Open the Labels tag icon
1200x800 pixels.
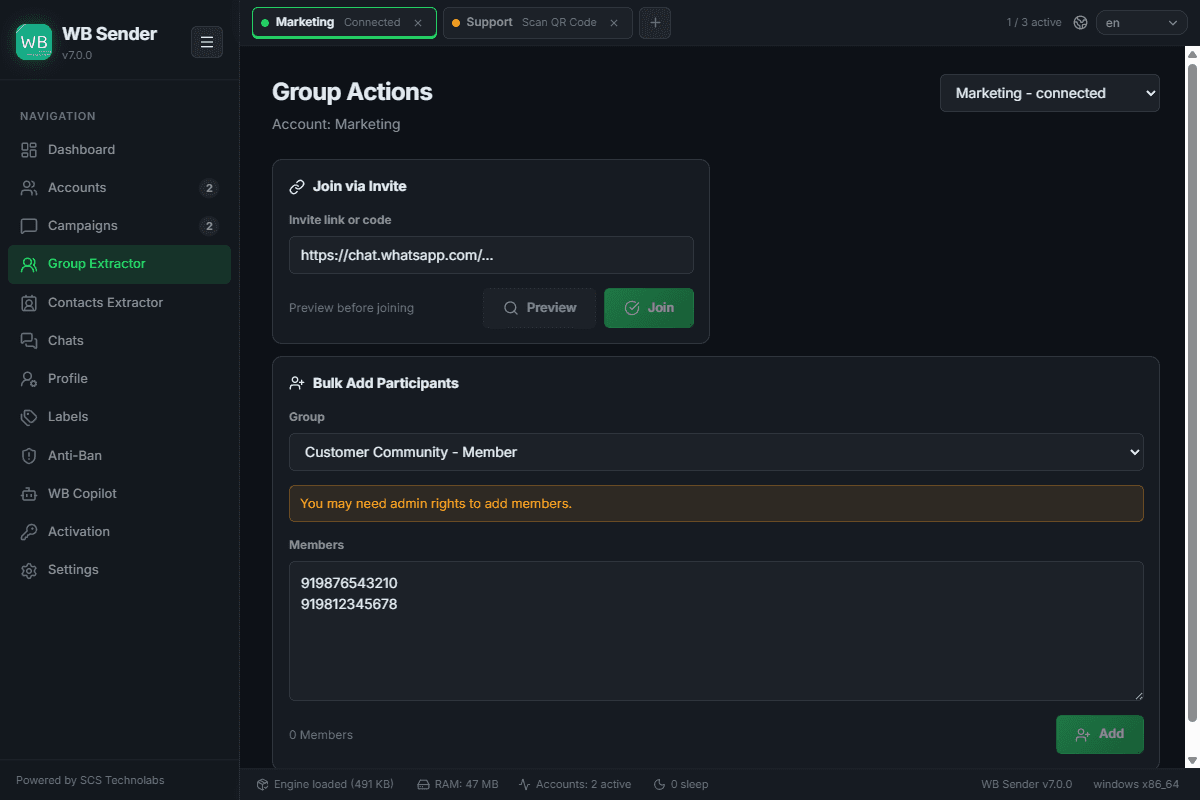coord(29,417)
